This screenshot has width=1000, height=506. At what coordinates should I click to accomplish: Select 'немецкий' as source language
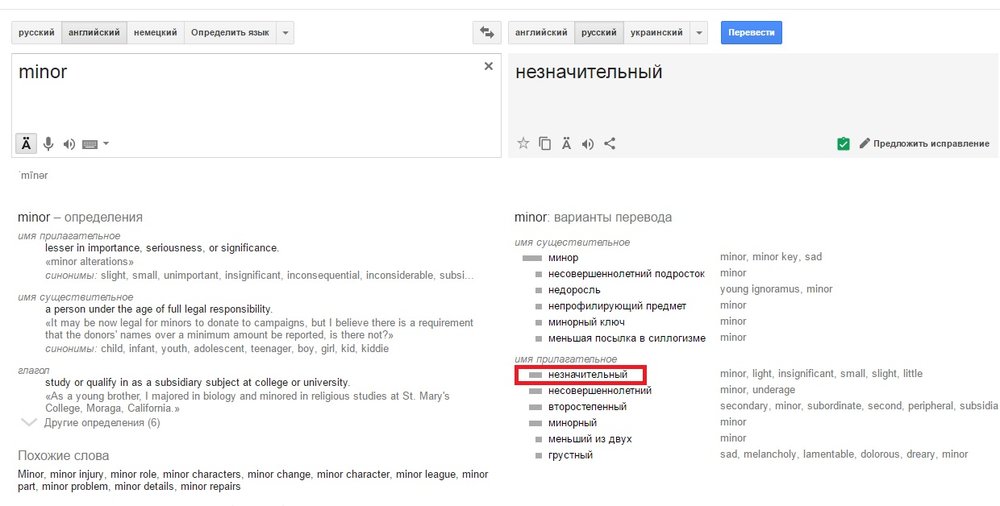point(155,33)
